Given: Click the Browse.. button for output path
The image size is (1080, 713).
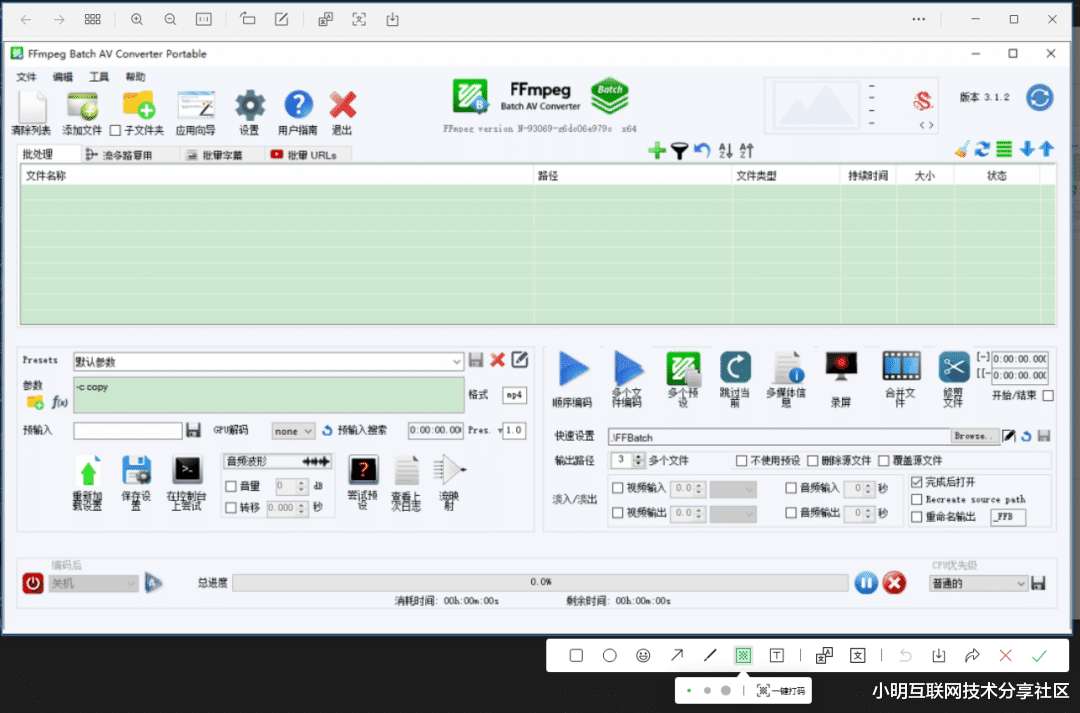Looking at the screenshot, I should (975, 436).
